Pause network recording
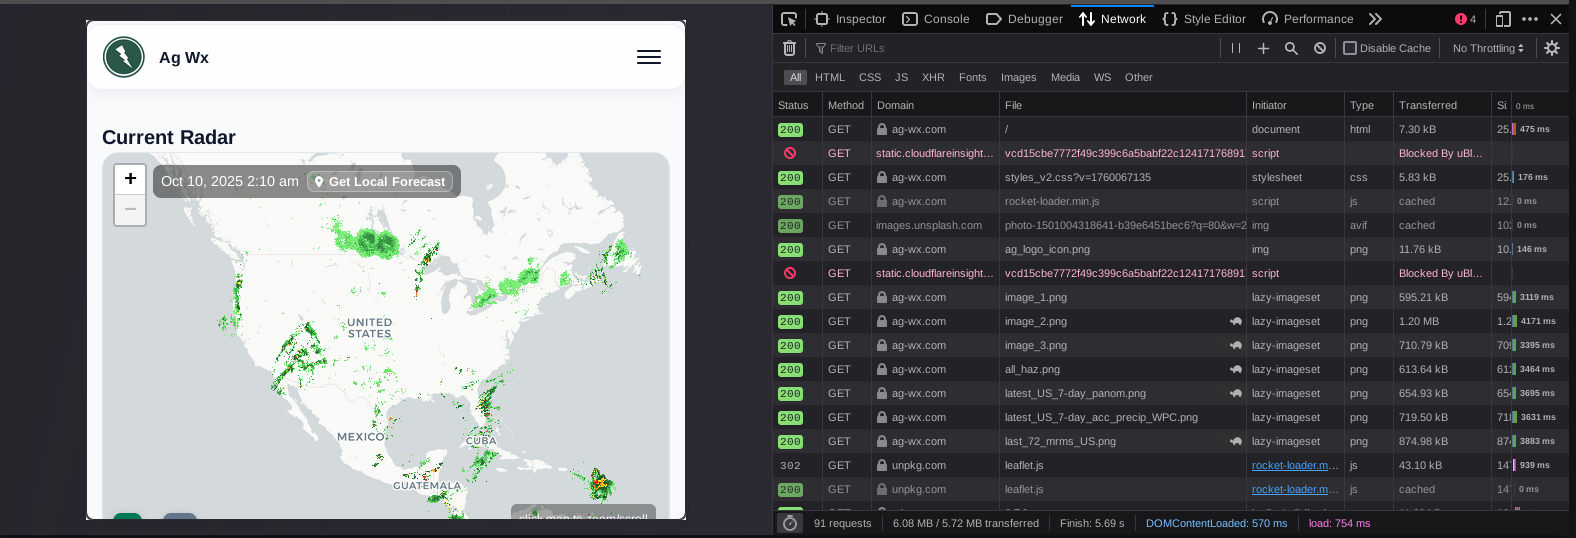This screenshot has width=1576, height=538. pos(1236,48)
